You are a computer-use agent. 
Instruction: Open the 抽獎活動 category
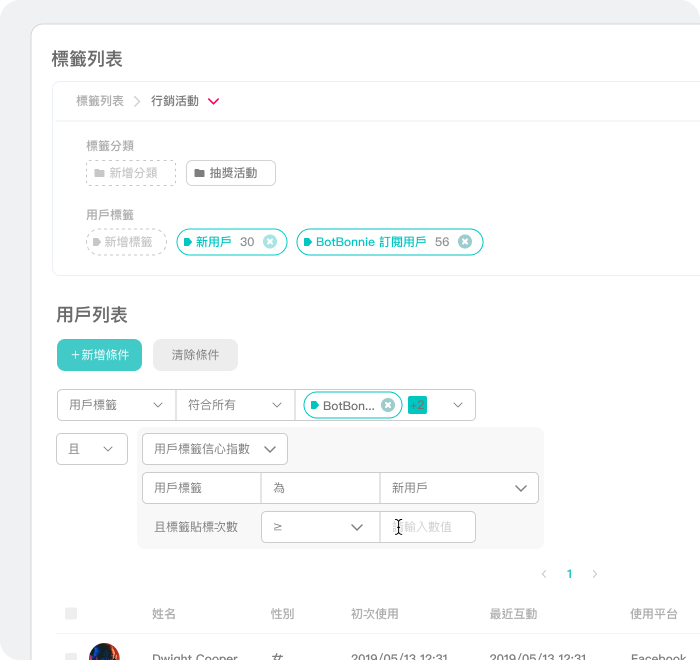click(x=231, y=173)
